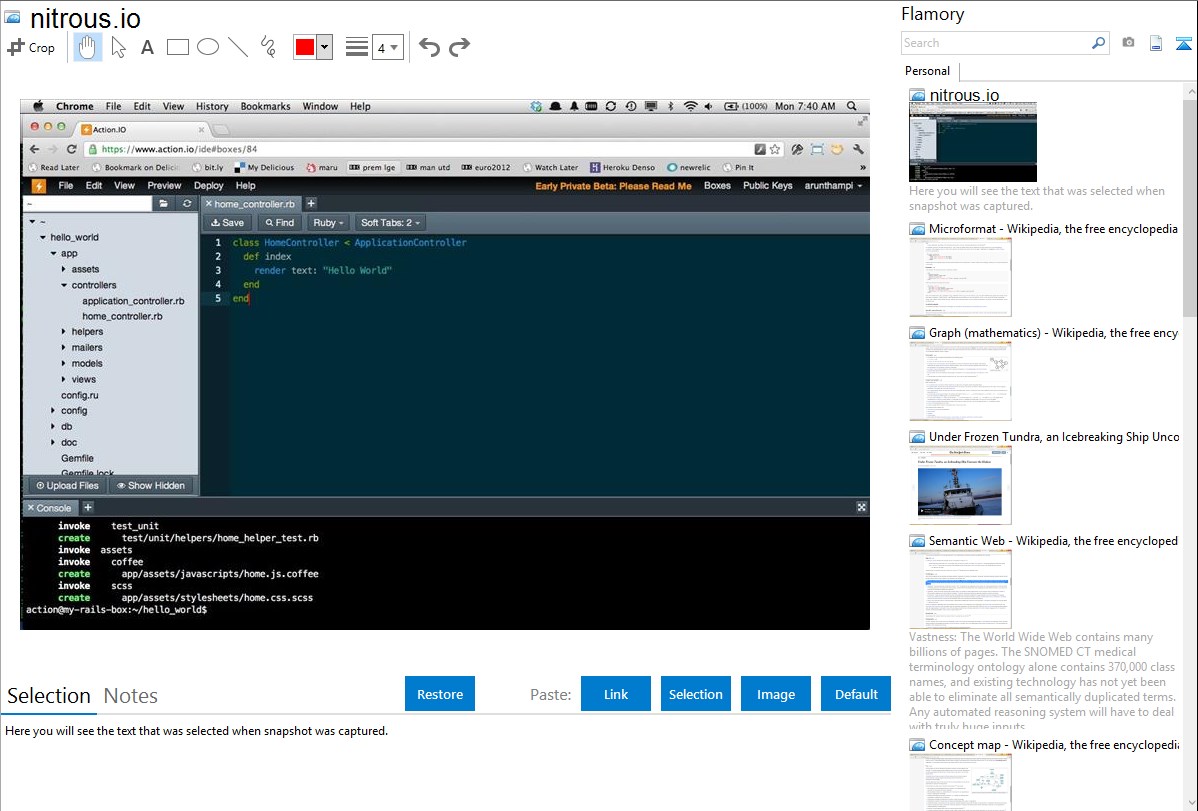The width and height of the screenshot is (1198, 811).
Task: Click the blue collapse icon at the panel's top right
Action: pos(1183,43)
